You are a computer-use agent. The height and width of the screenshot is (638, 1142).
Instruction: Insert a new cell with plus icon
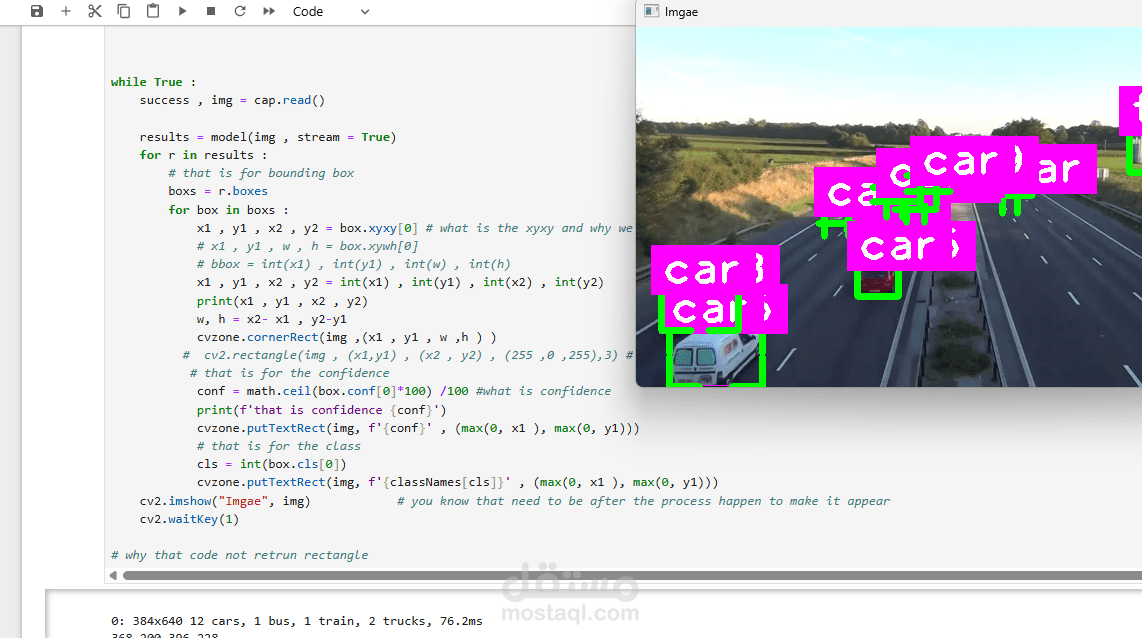click(66, 11)
